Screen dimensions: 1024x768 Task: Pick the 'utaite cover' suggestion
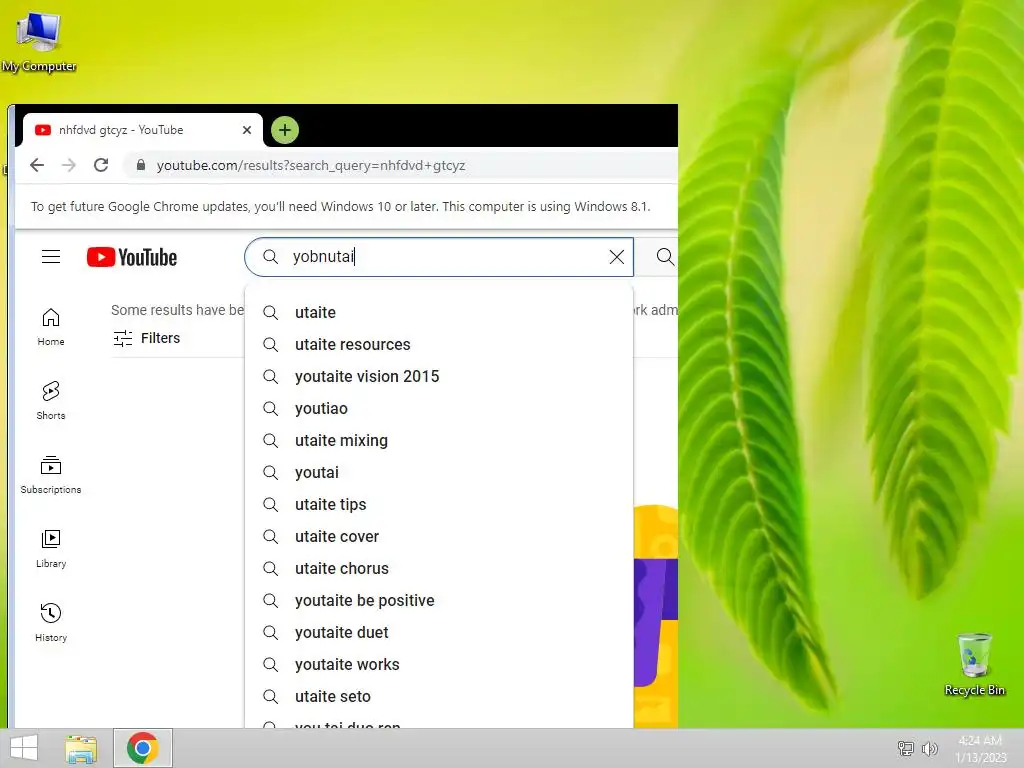pos(439,536)
